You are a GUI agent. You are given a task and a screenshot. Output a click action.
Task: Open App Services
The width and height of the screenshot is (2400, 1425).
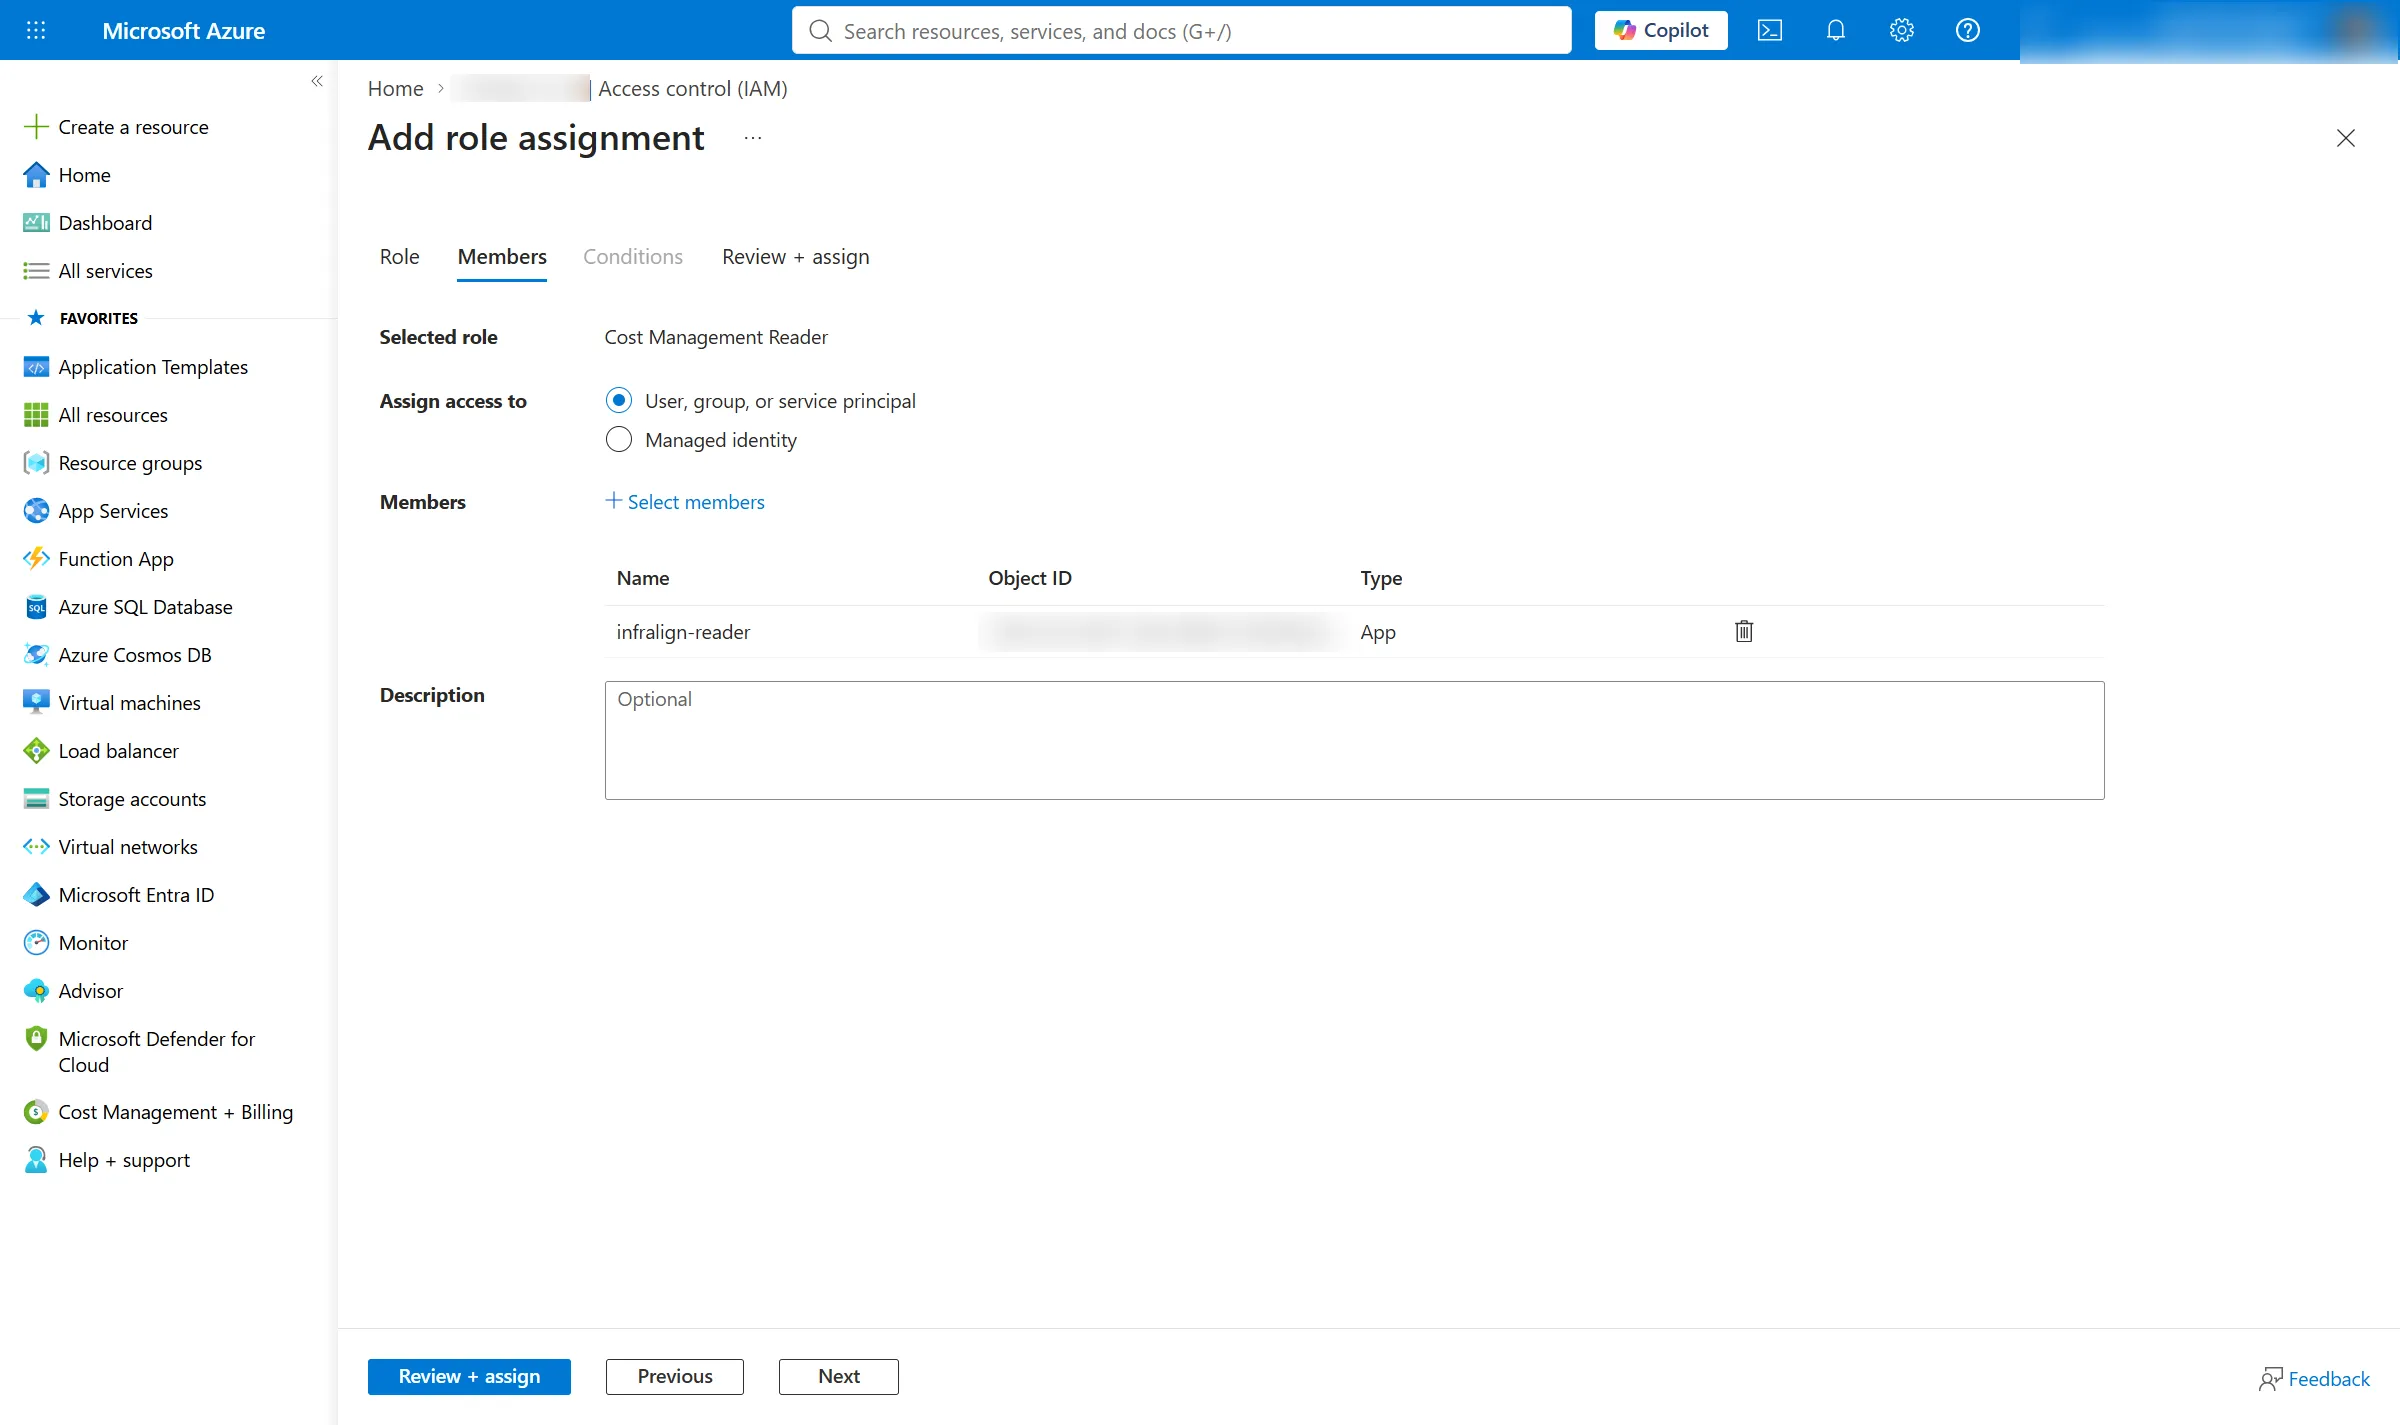[113, 511]
